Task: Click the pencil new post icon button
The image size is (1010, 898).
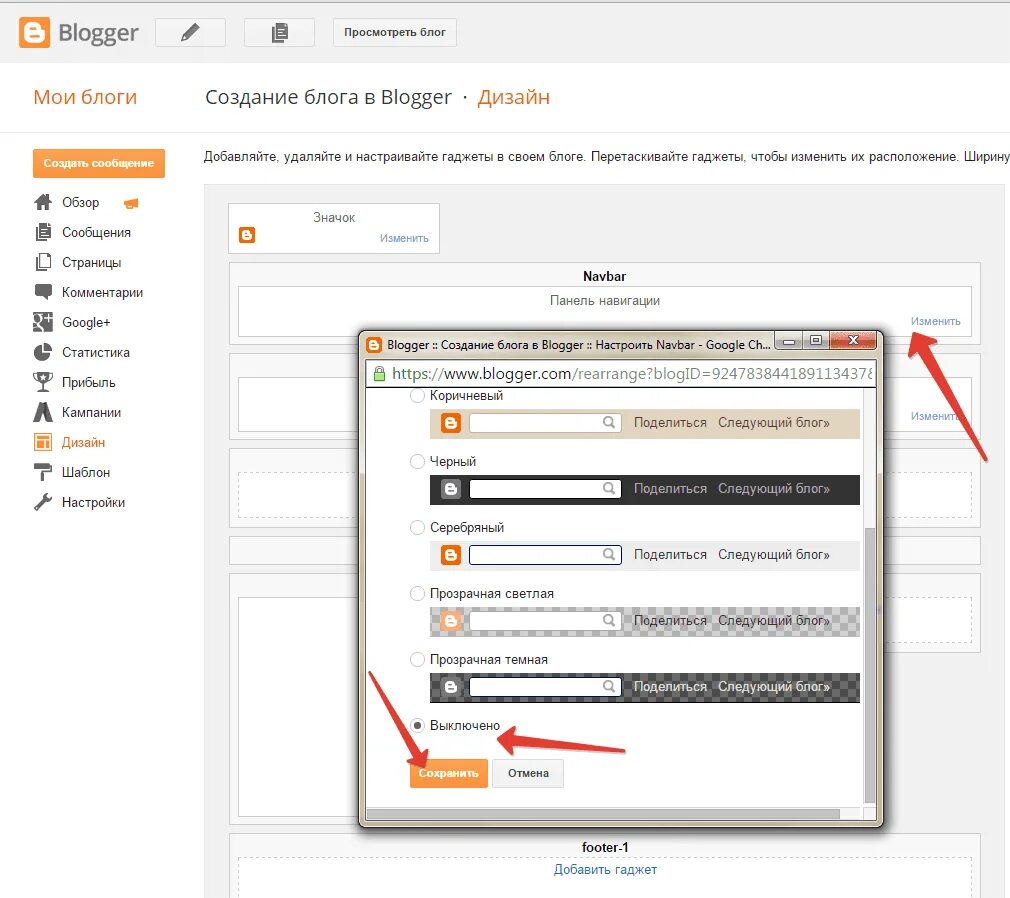Action: [x=190, y=32]
